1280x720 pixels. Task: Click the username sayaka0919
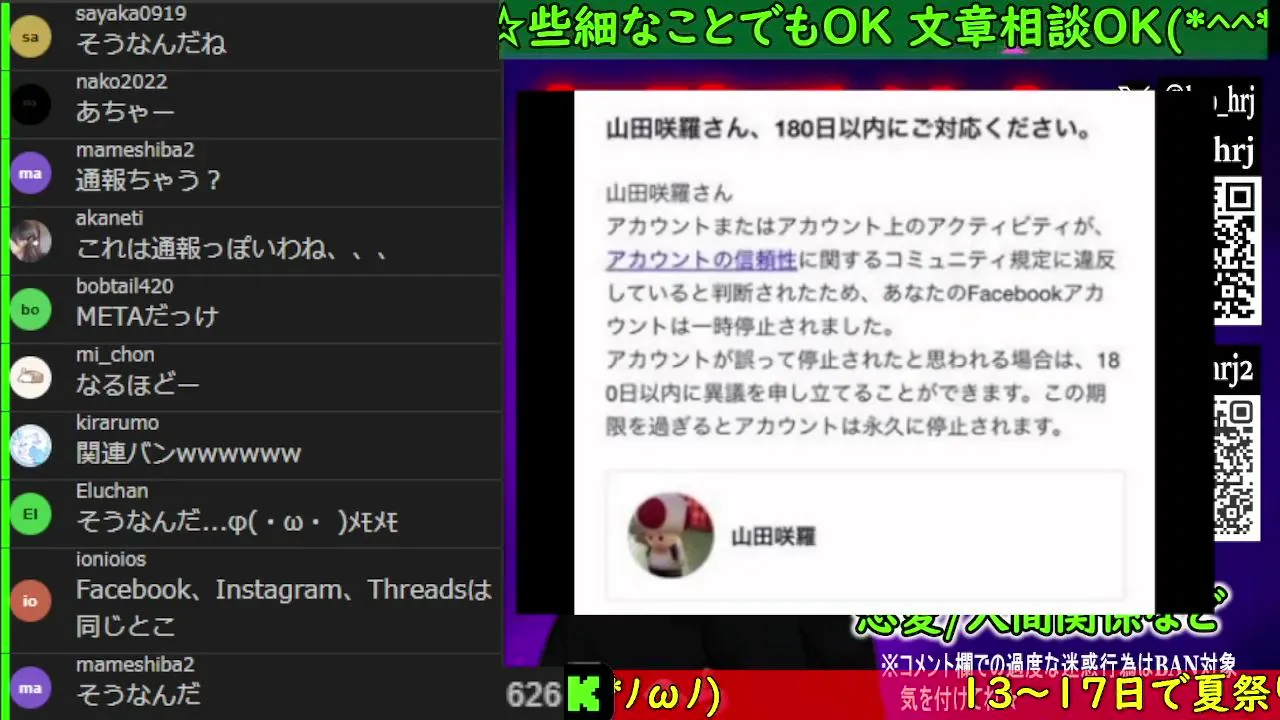point(131,14)
